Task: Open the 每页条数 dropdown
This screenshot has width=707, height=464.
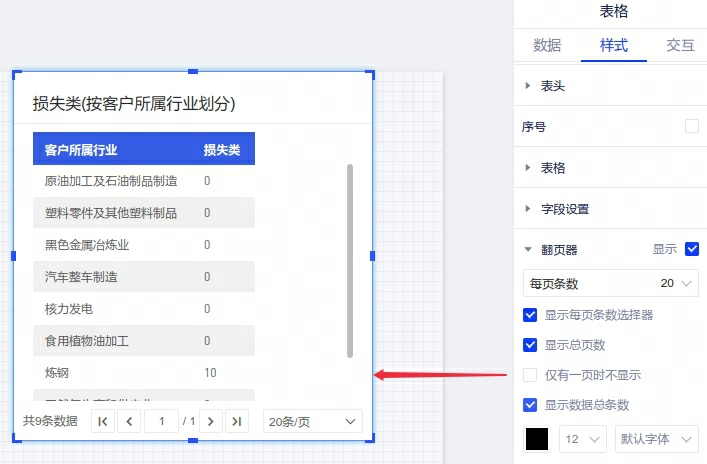Action: [610, 284]
